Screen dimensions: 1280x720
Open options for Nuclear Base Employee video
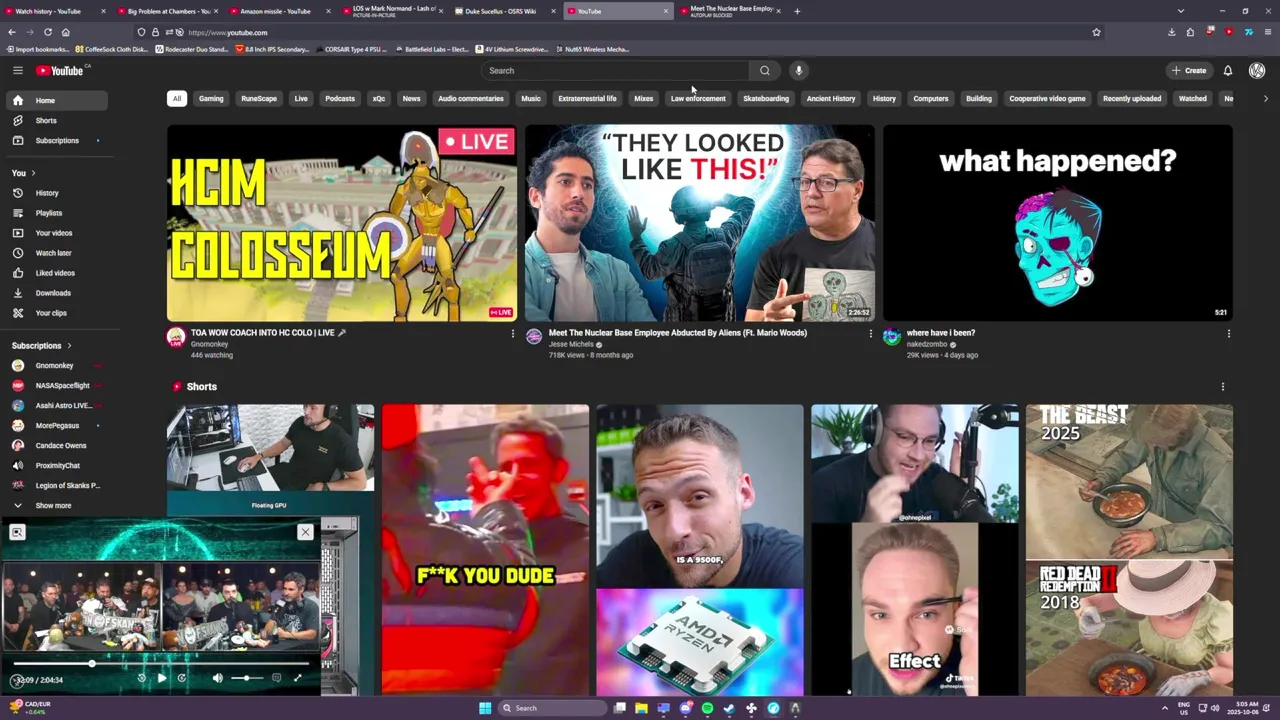click(x=870, y=334)
